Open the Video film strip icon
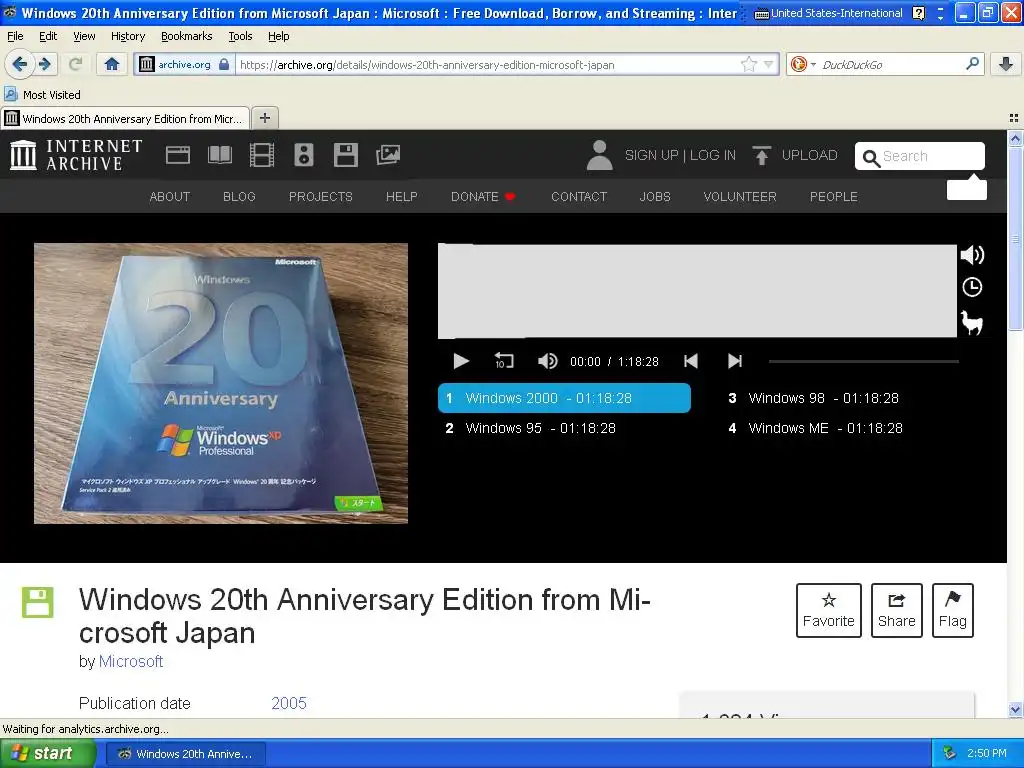Image resolution: width=1024 pixels, height=768 pixels. (262, 155)
